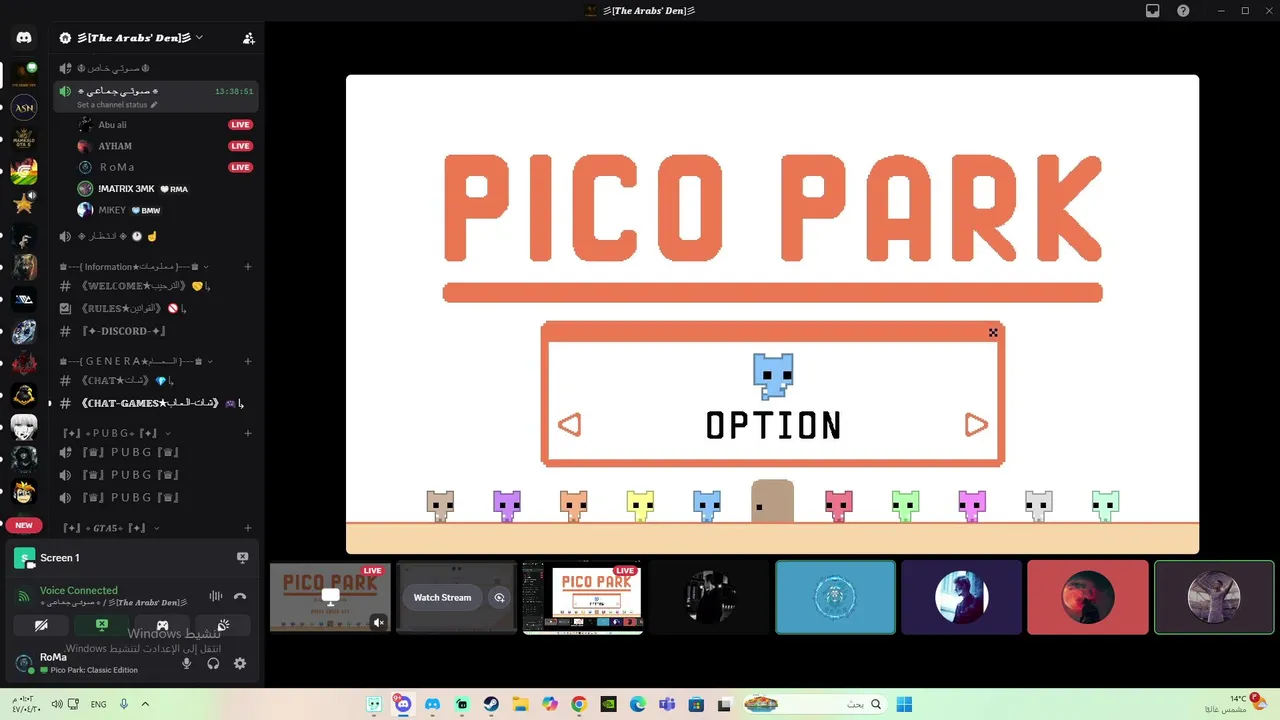Open Discord home direct messages icon
1280x720 pixels.
(24, 38)
